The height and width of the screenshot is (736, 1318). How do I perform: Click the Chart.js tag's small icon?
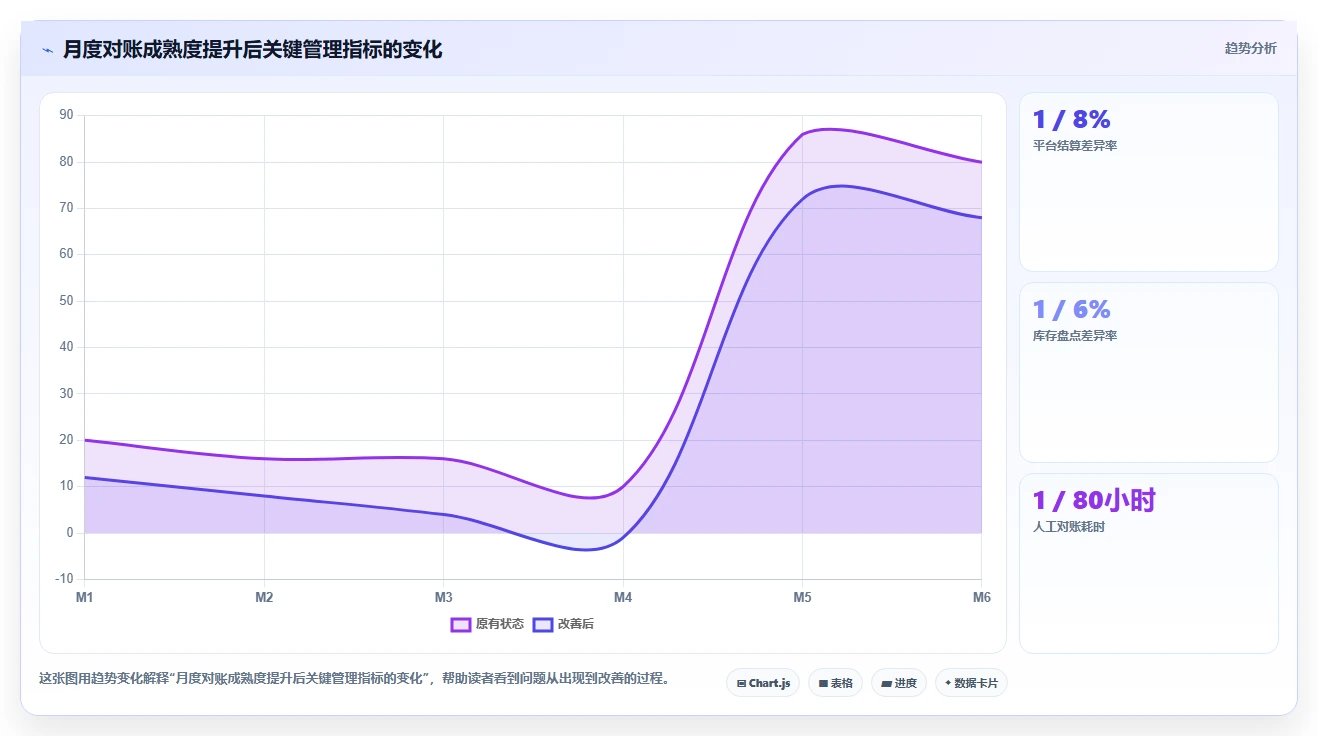(x=741, y=684)
